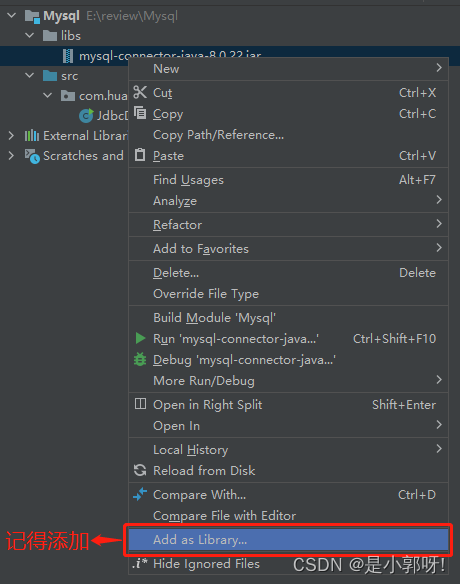Click the Paste clipboard icon
The height and width of the screenshot is (584, 460).
pos(140,155)
